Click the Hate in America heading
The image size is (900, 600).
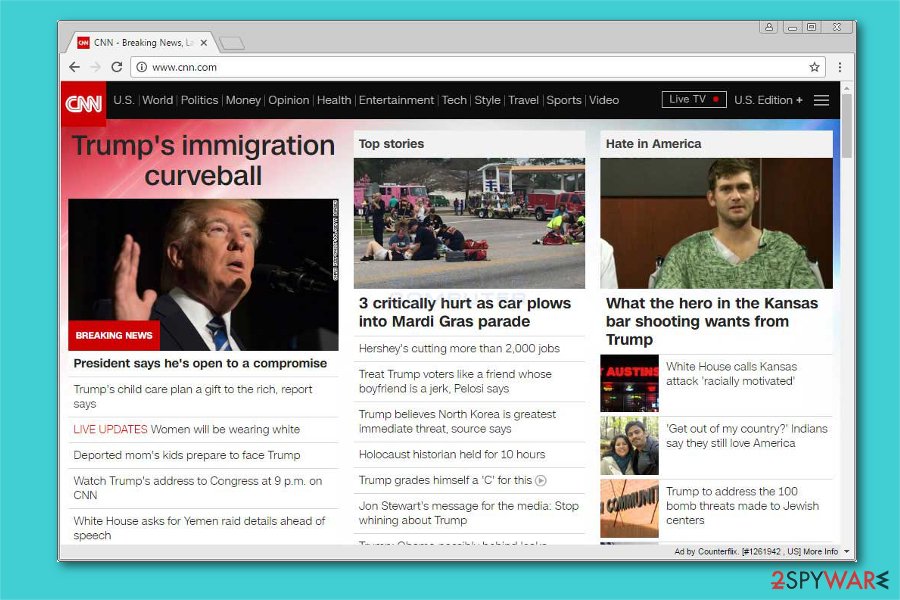point(653,144)
